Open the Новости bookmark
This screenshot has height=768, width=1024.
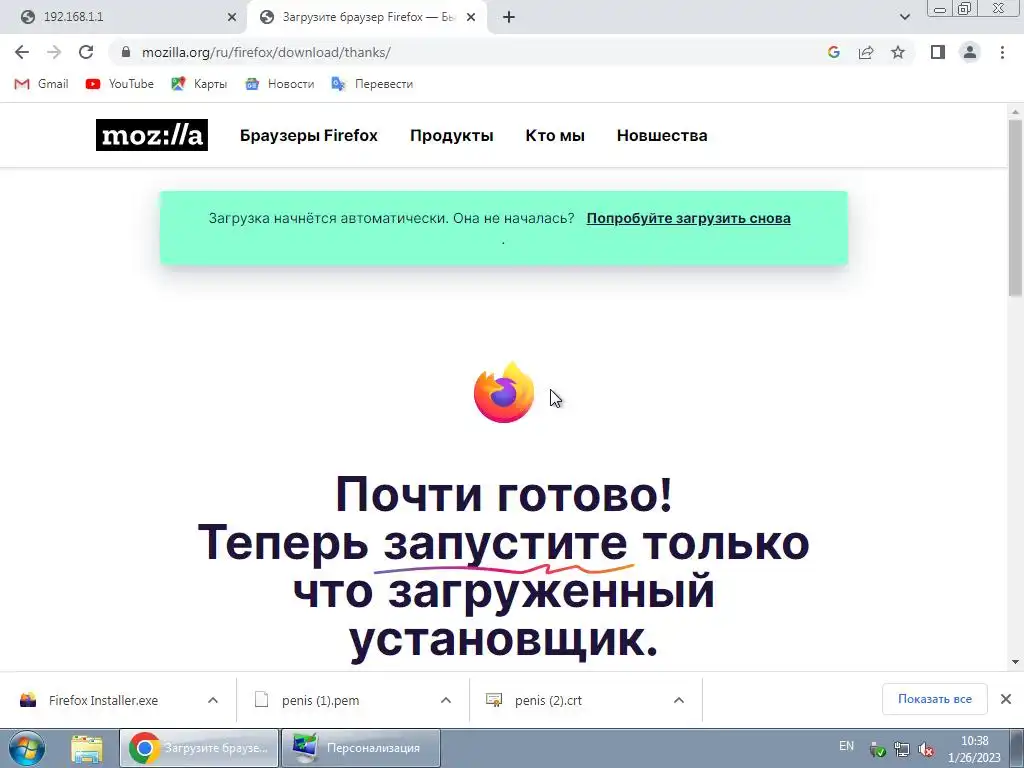coord(280,84)
